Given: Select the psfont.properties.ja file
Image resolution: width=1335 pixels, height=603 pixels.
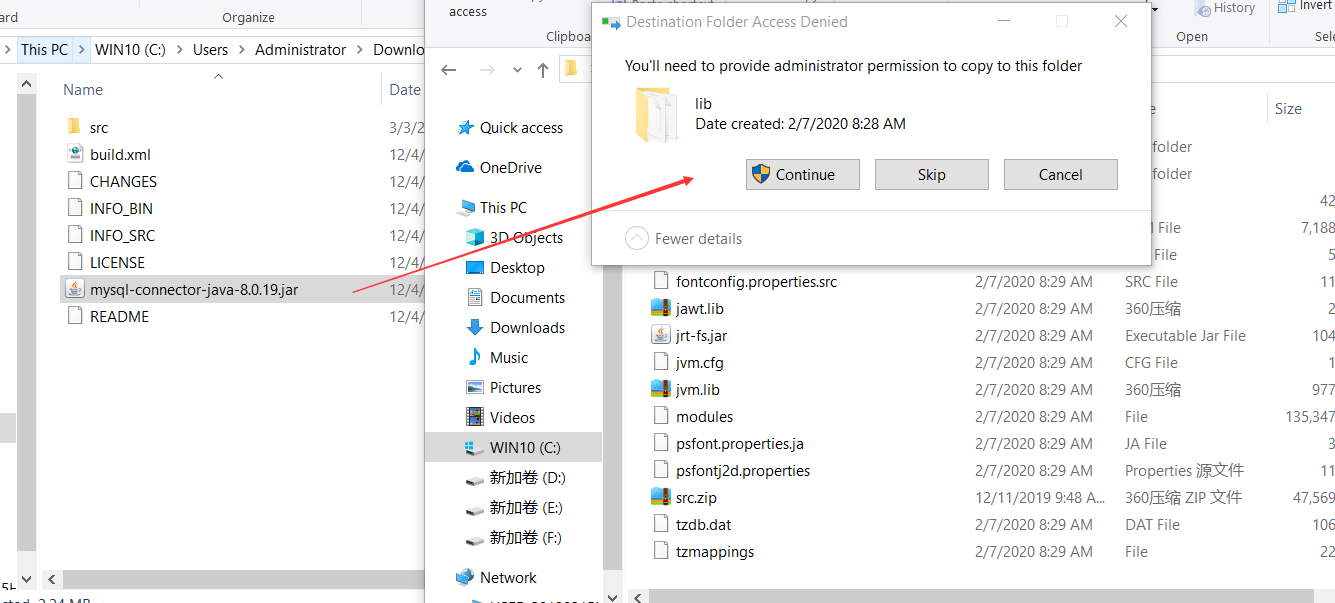Looking at the screenshot, I should point(740,444).
